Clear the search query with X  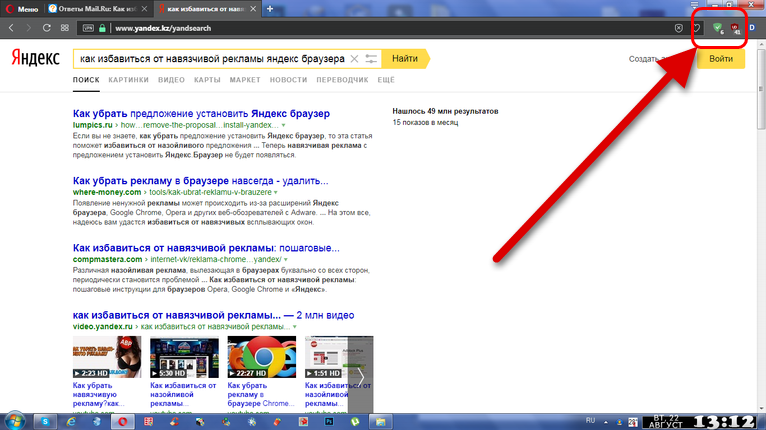[355, 59]
